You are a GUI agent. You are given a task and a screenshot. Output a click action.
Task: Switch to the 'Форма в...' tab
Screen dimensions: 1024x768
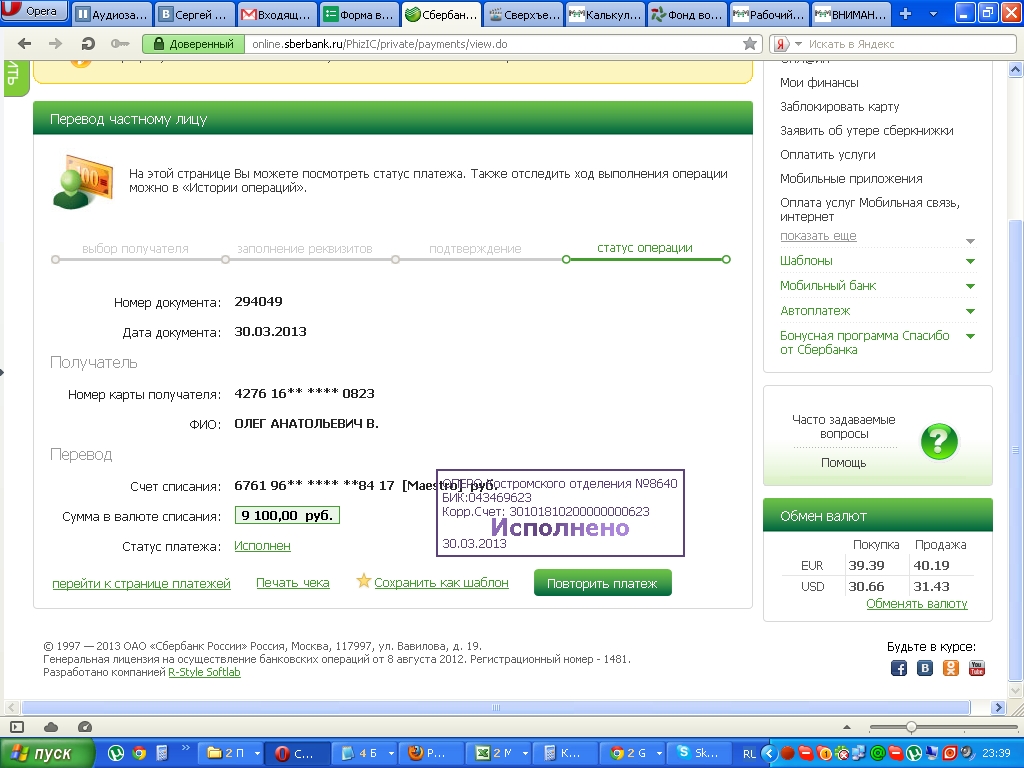click(x=359, y=14)
